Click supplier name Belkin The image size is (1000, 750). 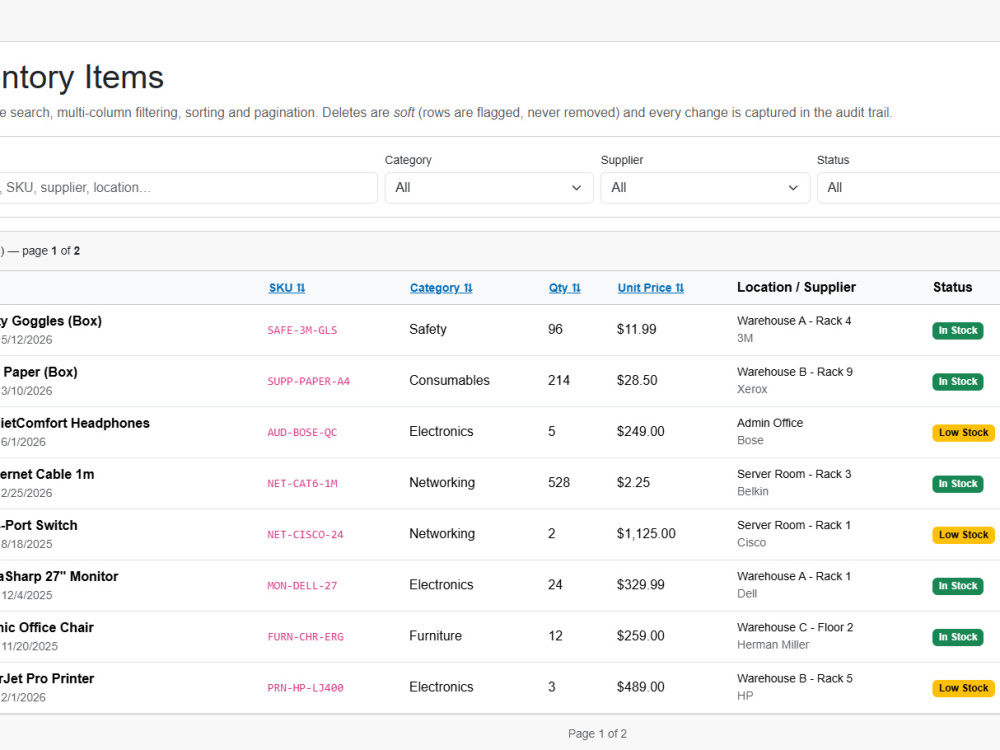753,491
